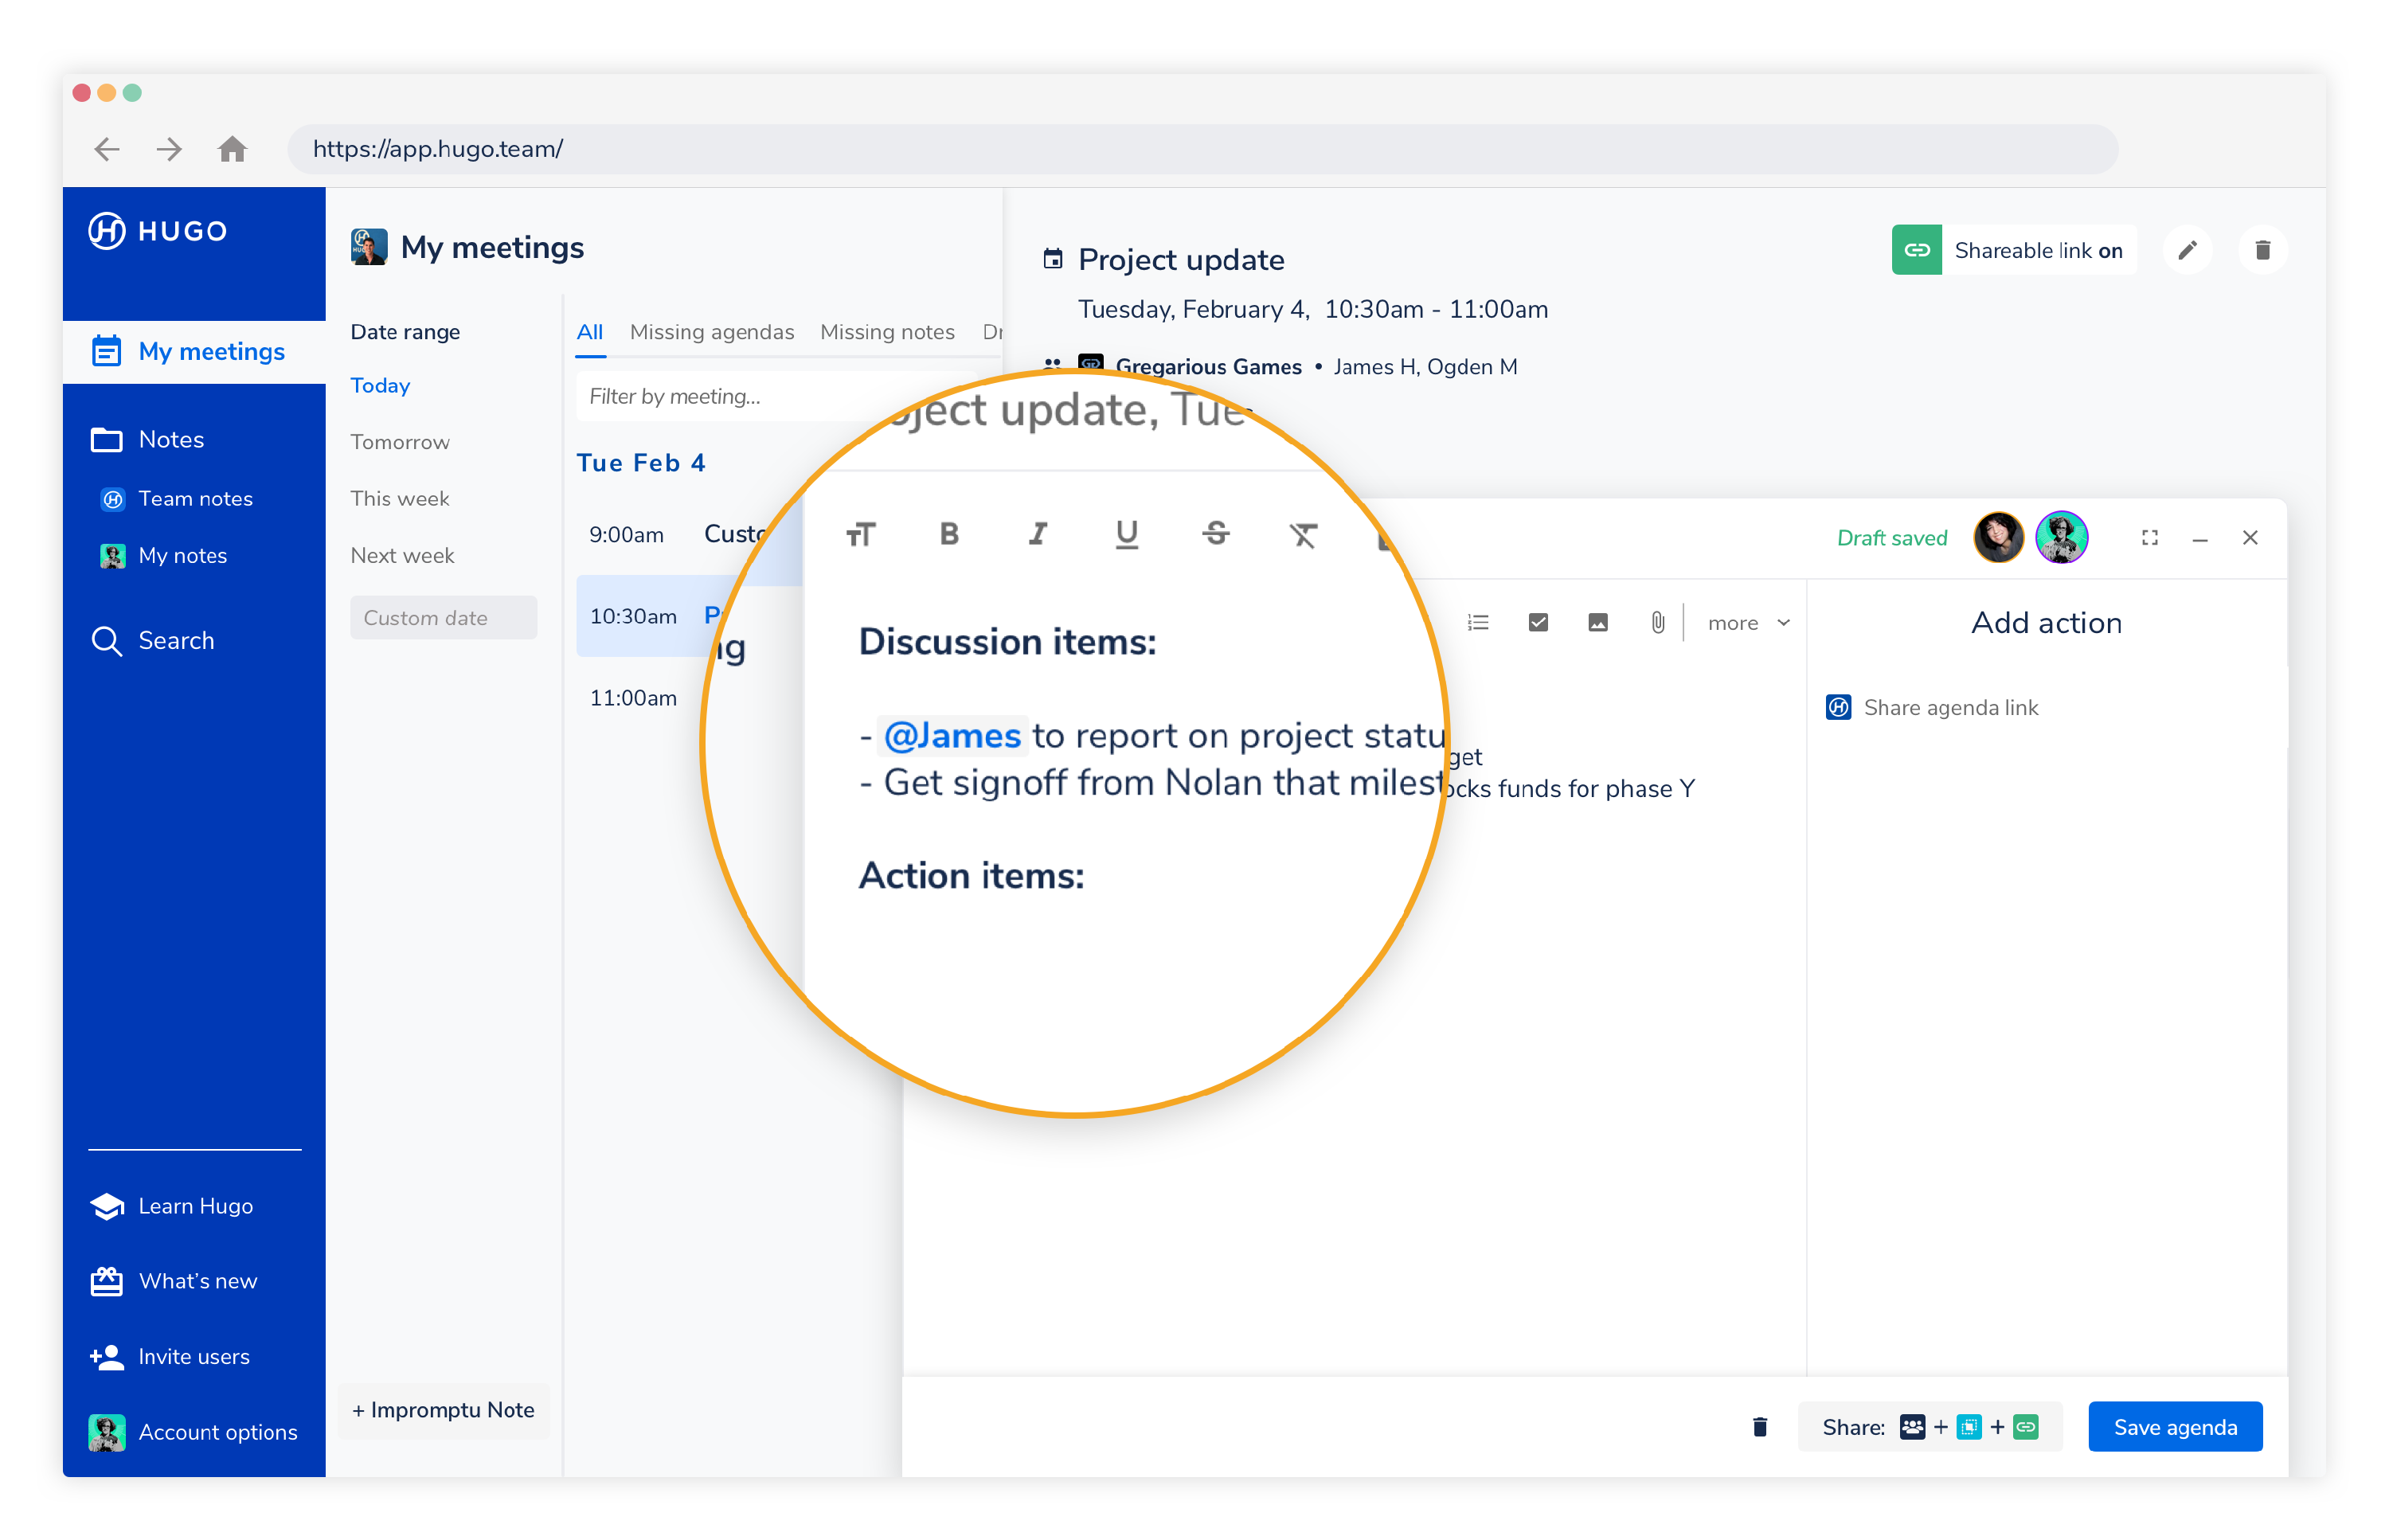Expand the 'more' toolbar dropdown
This screenshot has width=2389, height=1540.
tap(1748, 623)
